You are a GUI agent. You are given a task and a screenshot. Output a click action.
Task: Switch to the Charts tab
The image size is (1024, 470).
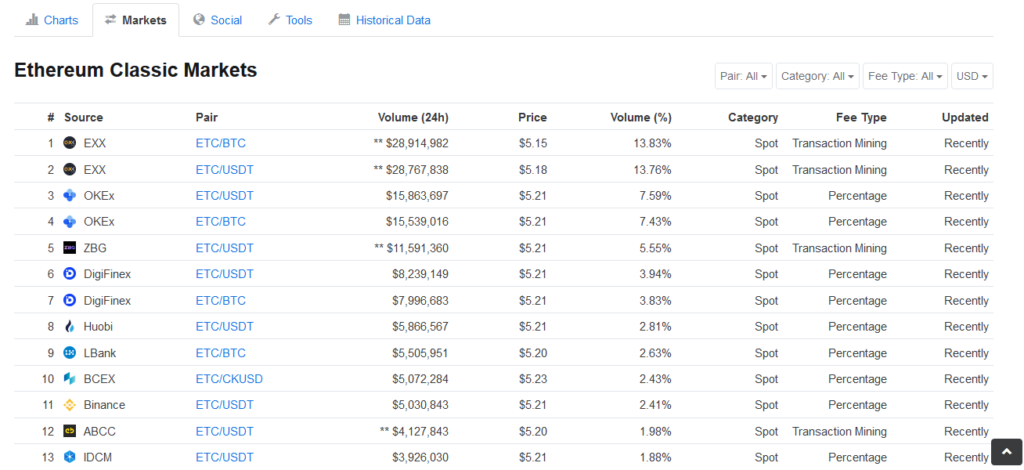coord(52,20)
